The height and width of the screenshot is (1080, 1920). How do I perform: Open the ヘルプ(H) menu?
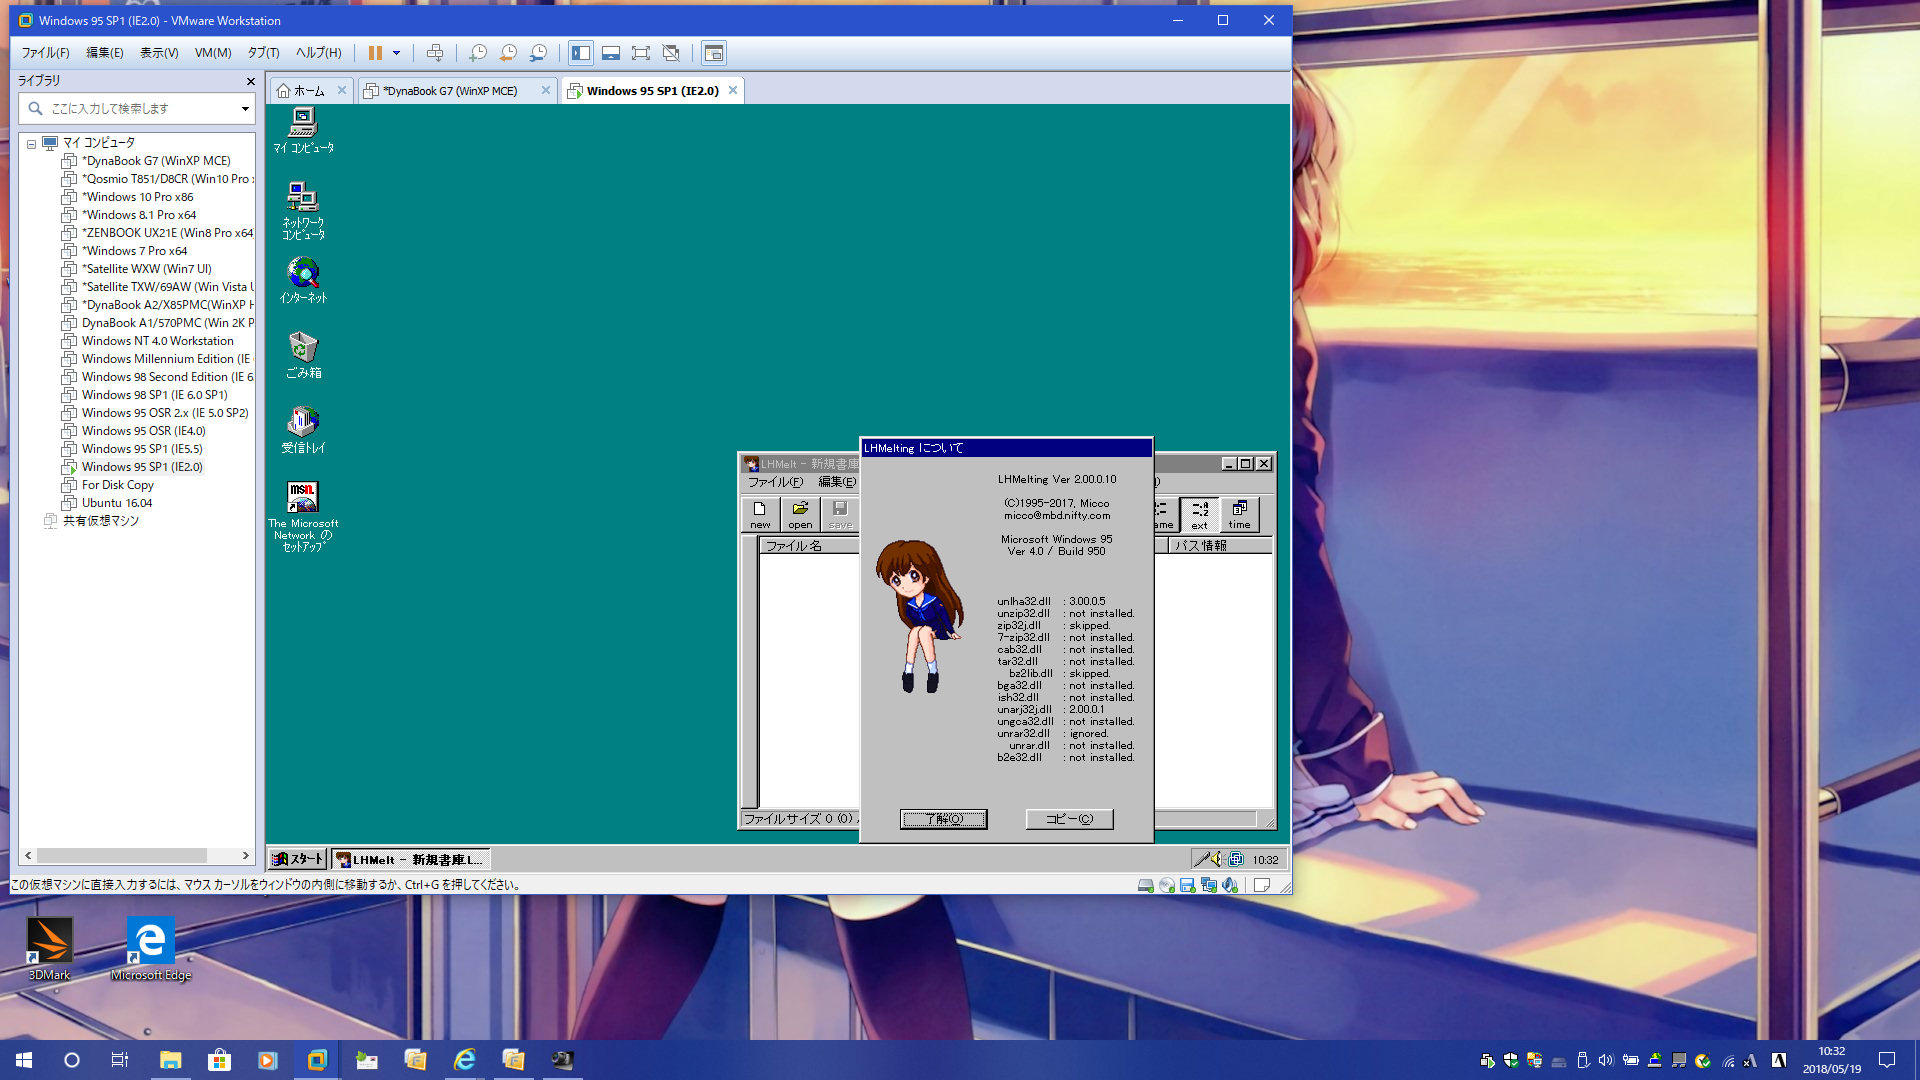point(319,53)
